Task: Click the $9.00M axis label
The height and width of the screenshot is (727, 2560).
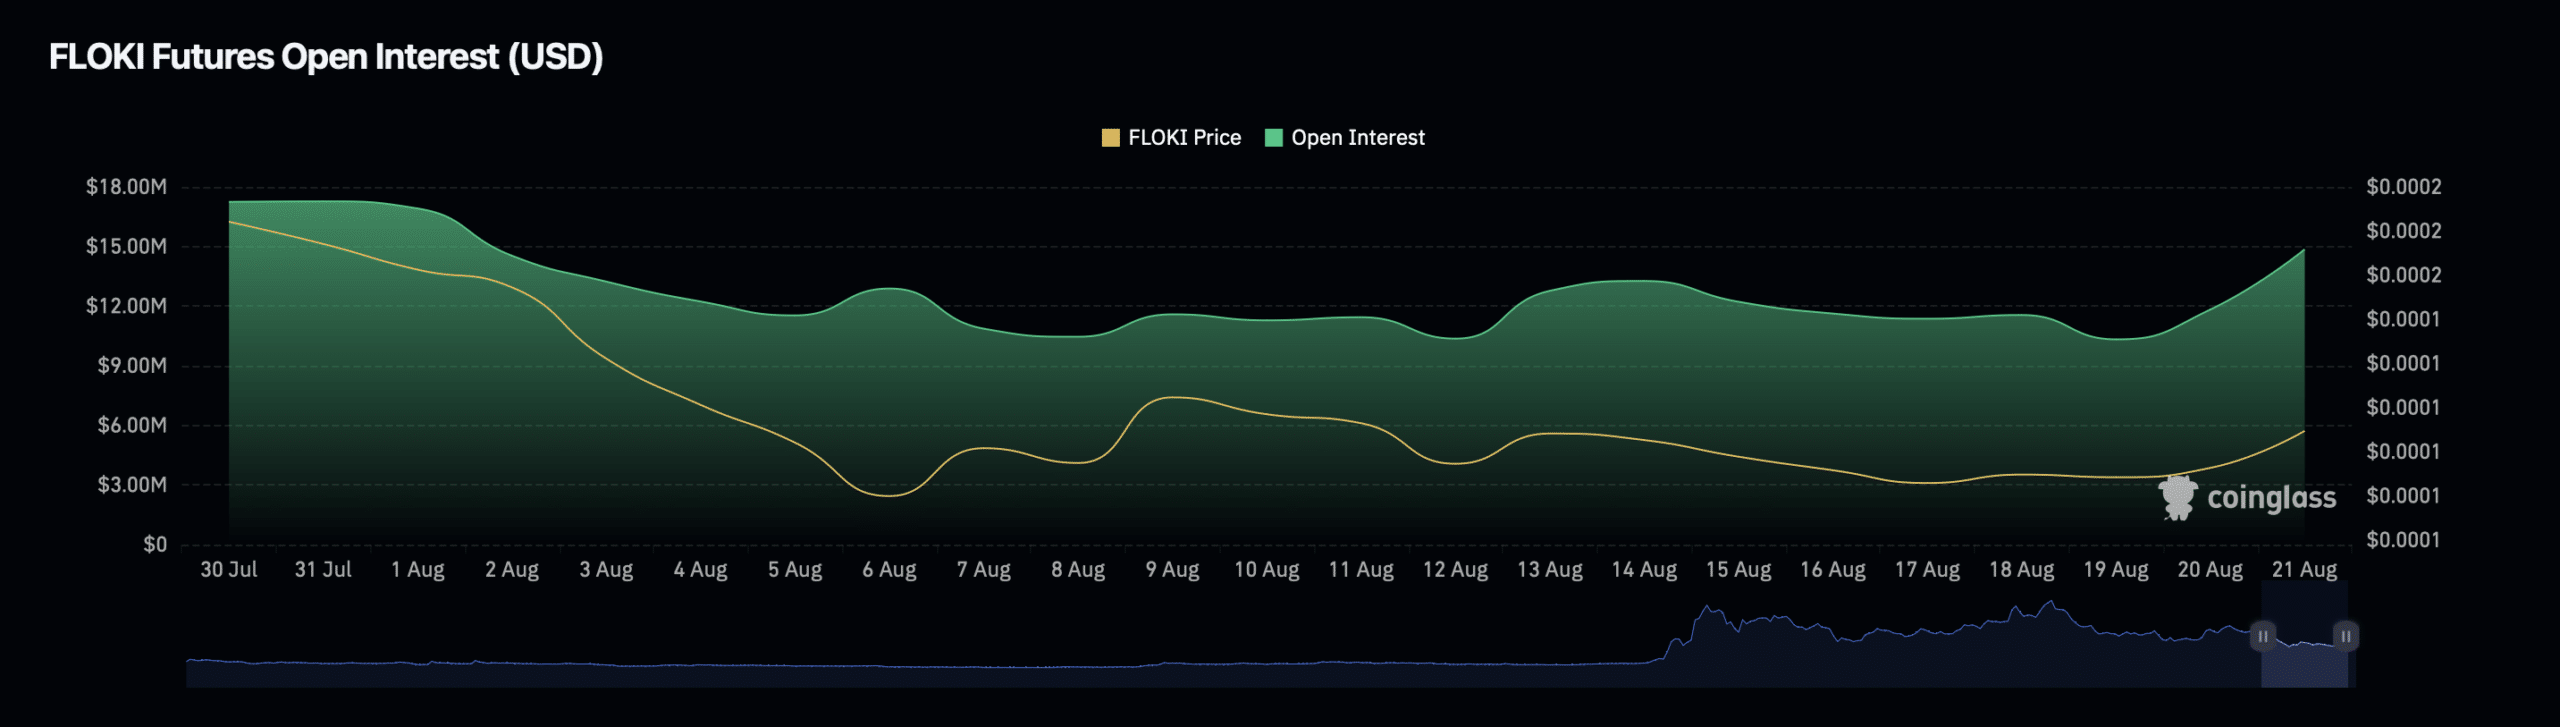Action: 132,366
